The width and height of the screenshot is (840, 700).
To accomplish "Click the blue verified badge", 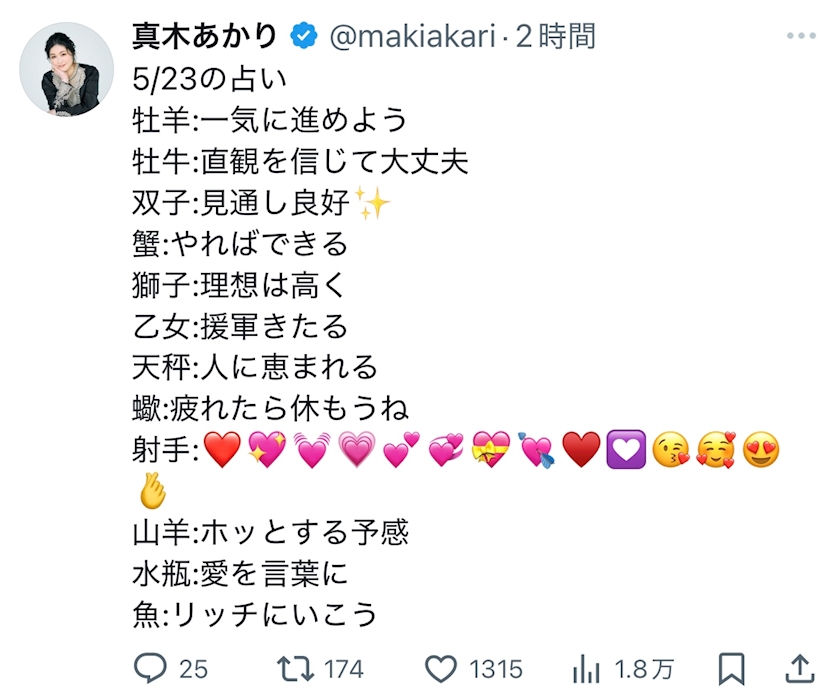I will (302, 37).
